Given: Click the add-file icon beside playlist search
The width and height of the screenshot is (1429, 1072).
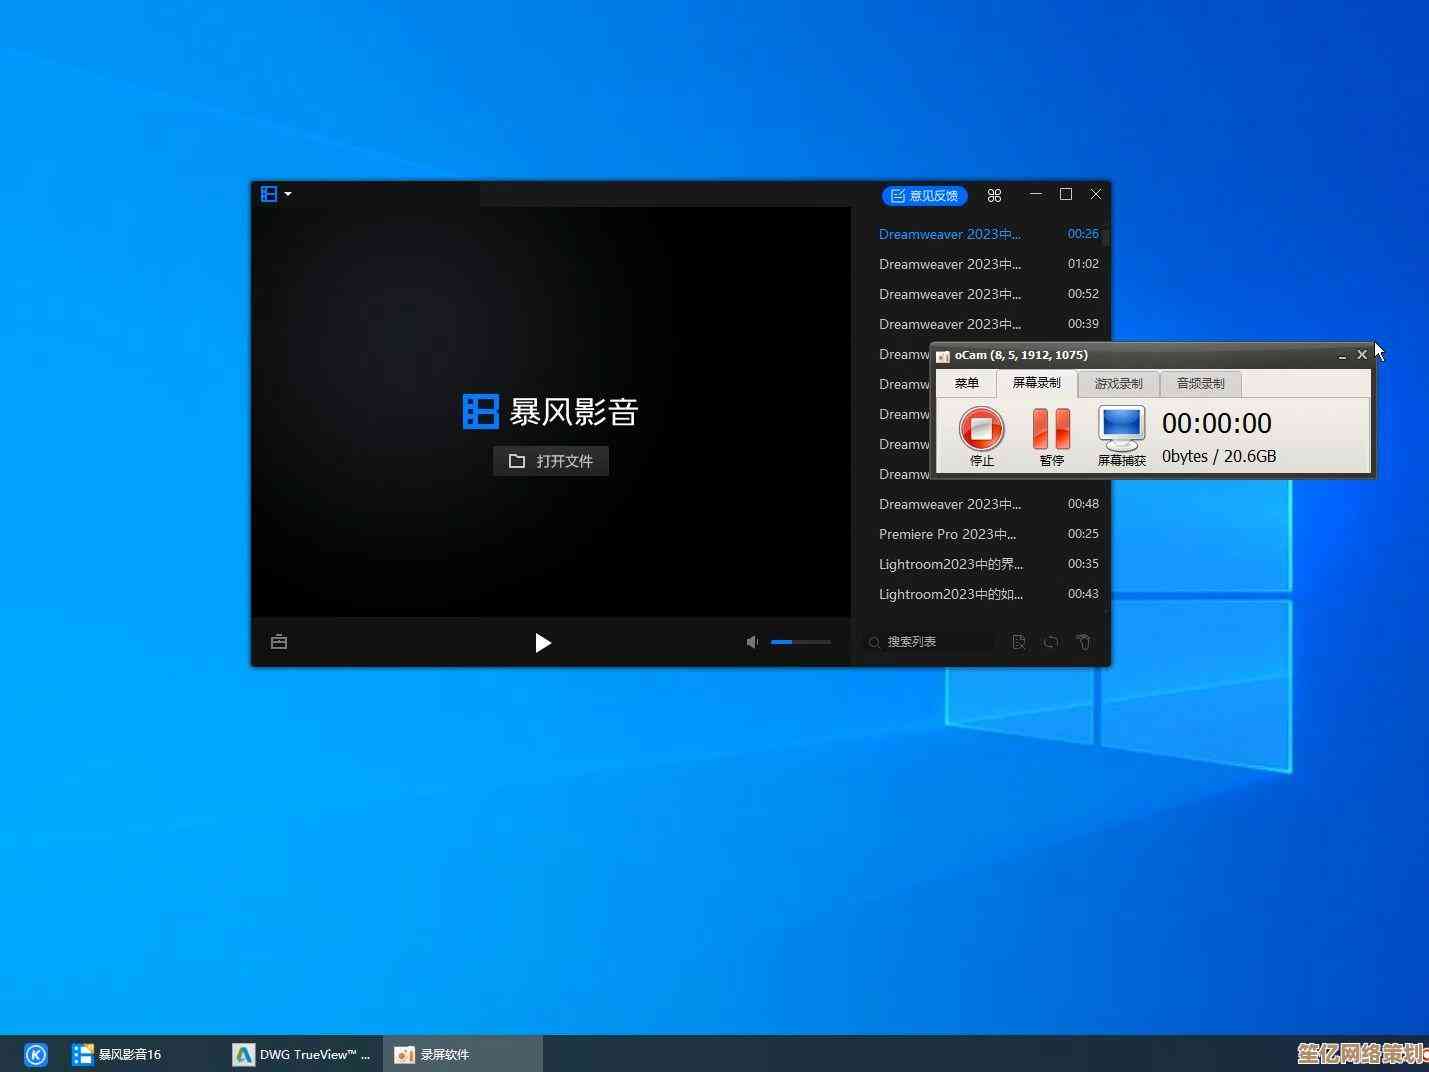Looking at the screenshot, I should point(1018,642).
